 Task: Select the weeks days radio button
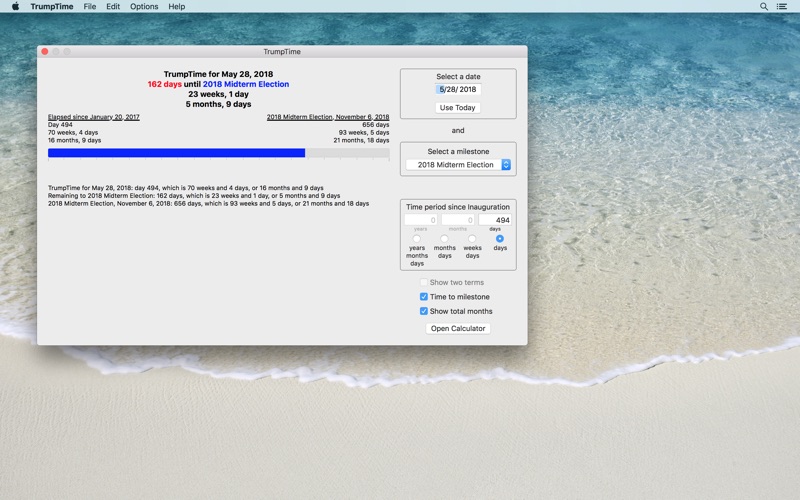point(472,238)
